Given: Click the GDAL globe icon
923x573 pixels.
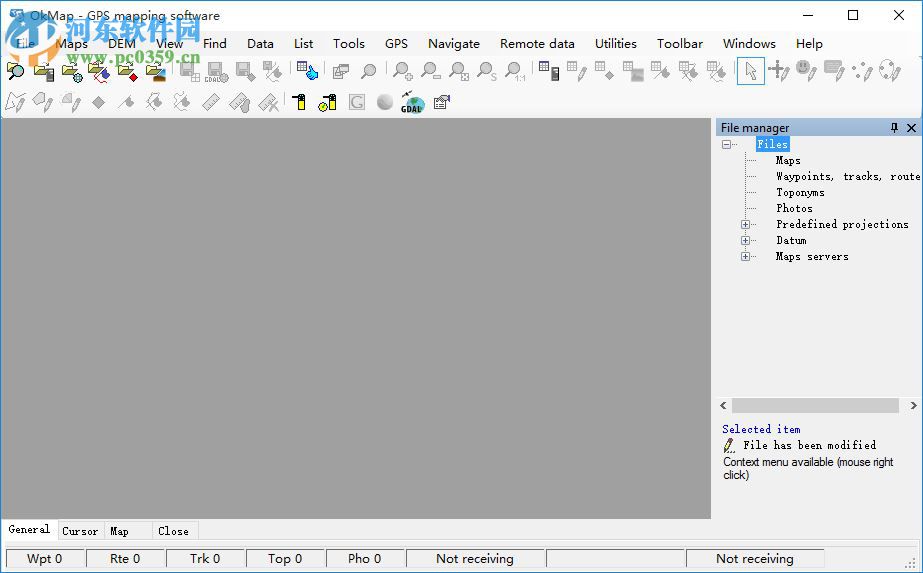Looking at the screenshot, I should pyautogui.click(x=412, y=102).
